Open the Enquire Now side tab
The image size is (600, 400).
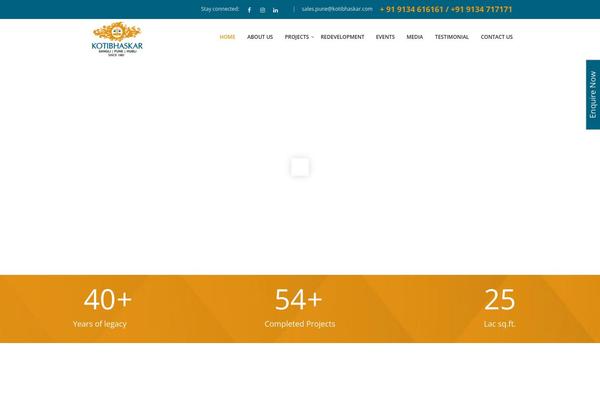pos(593,95)
